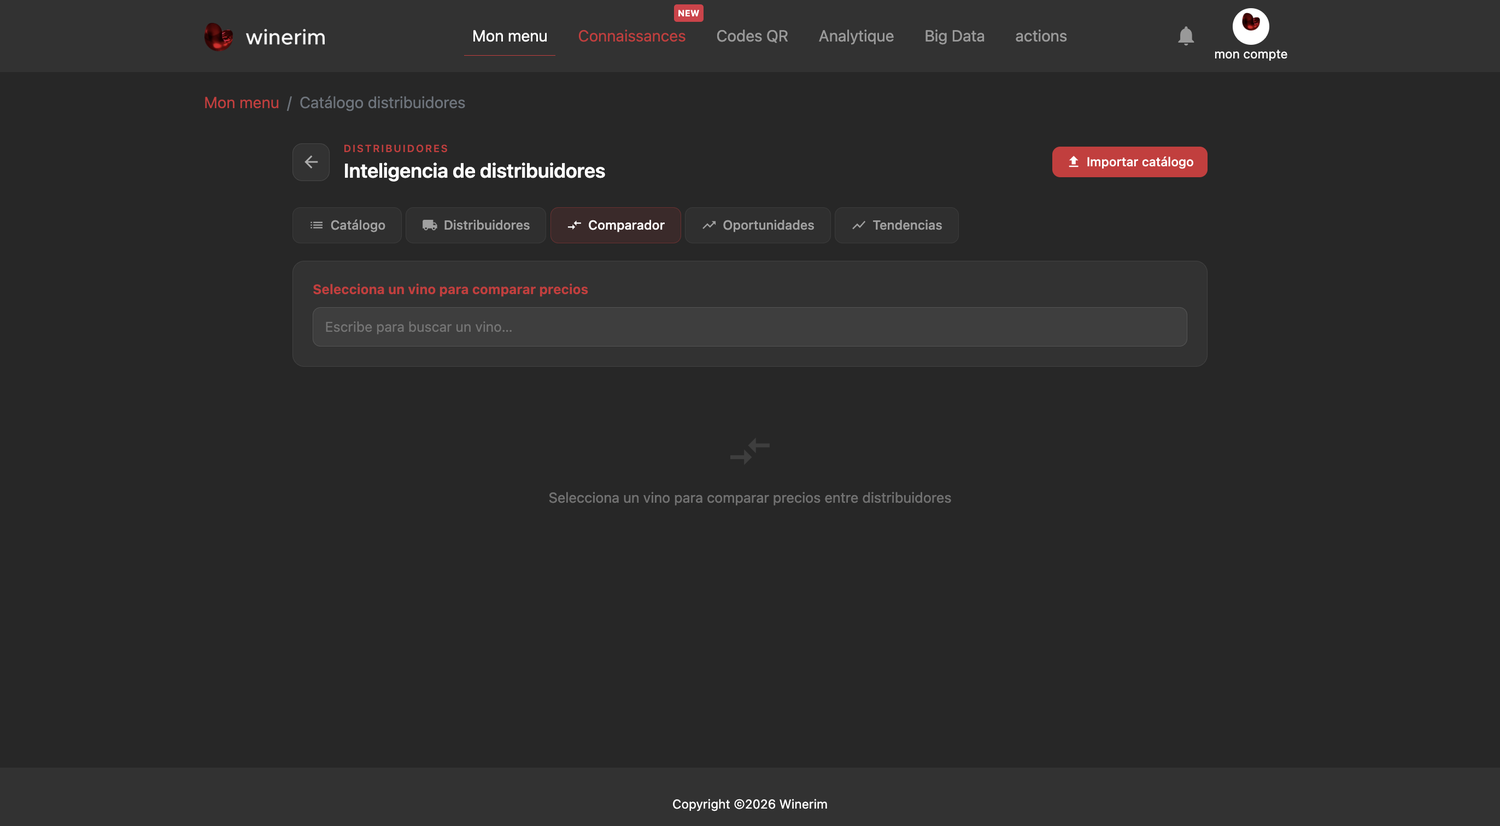Switch to the Catálogo tab
Screen dimensions: 1500x826
pyautogui.click(x=347, y=225)
